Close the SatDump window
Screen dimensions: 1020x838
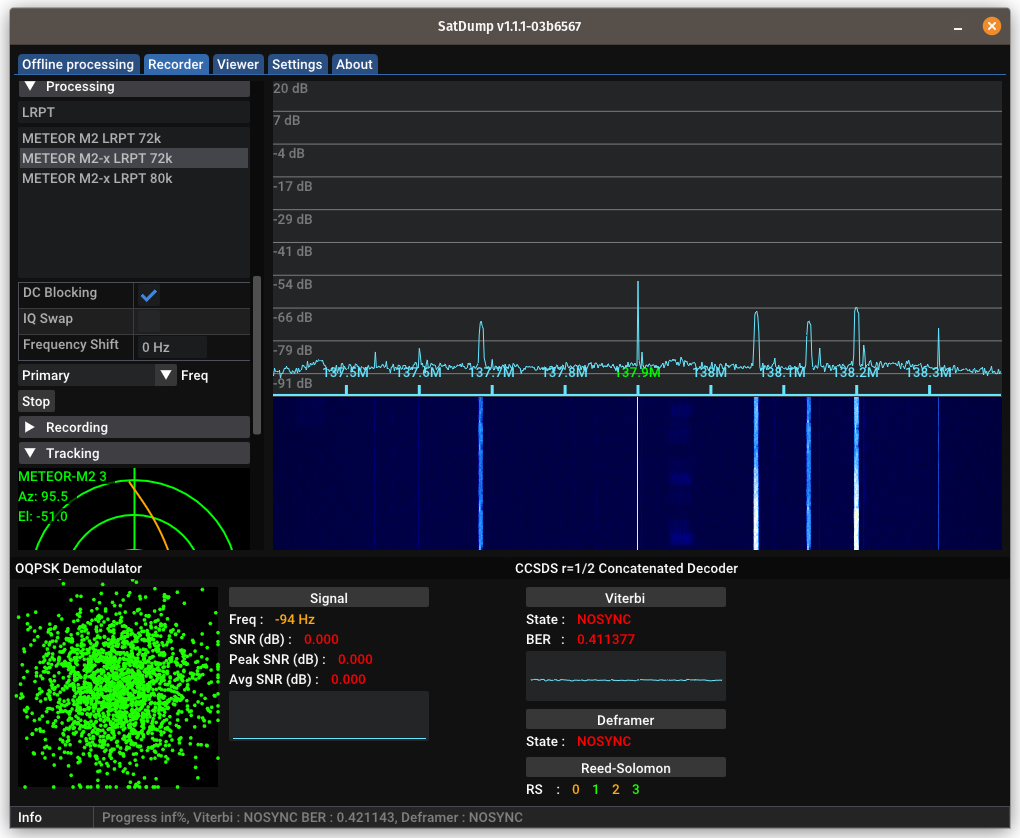coord(991,26)
